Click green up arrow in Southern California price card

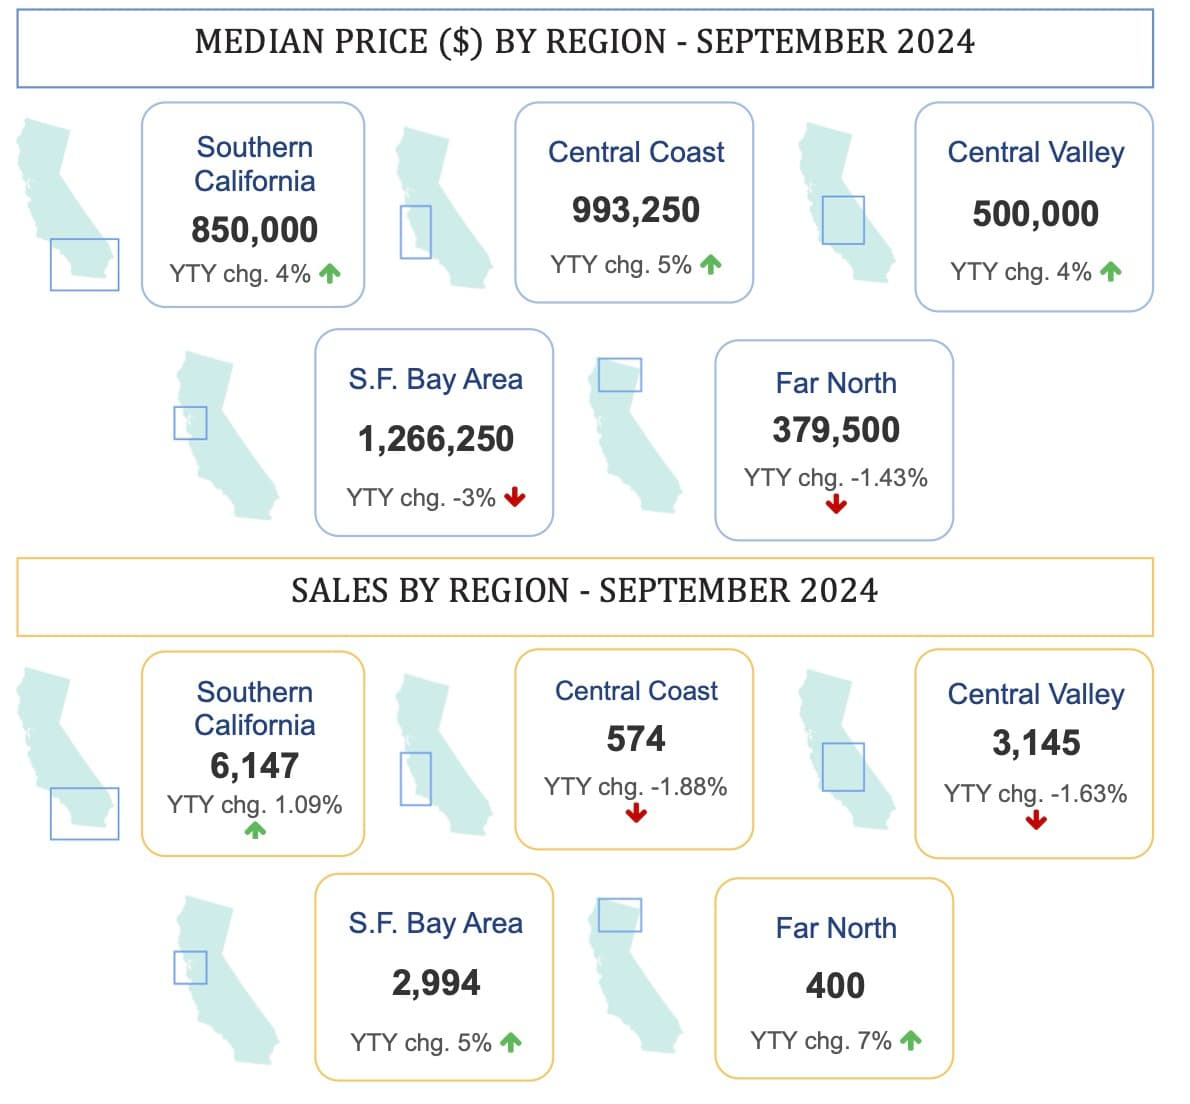330,273
